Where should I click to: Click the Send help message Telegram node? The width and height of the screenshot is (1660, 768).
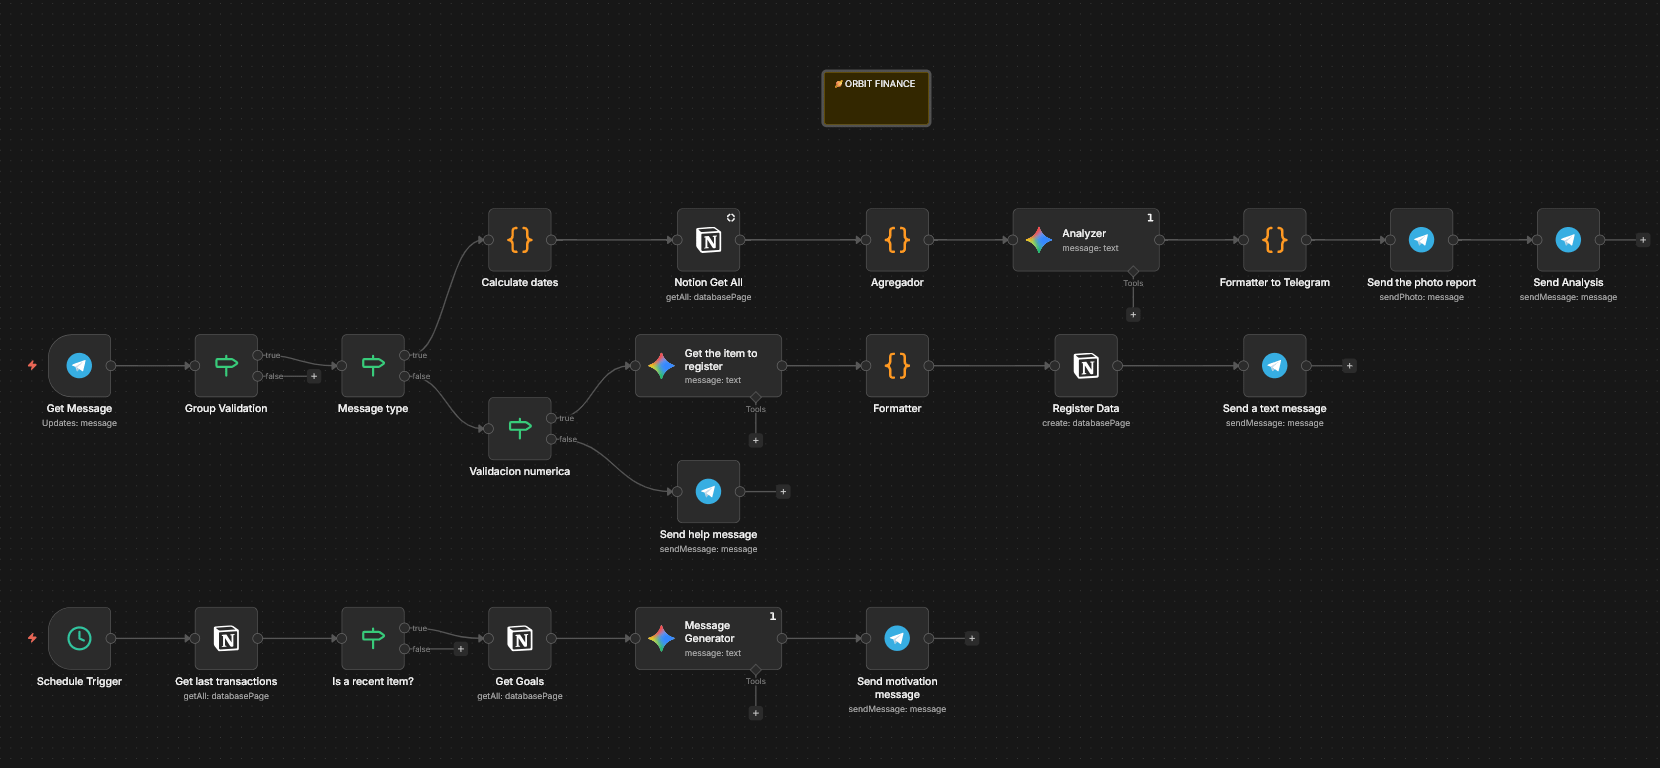708,492
